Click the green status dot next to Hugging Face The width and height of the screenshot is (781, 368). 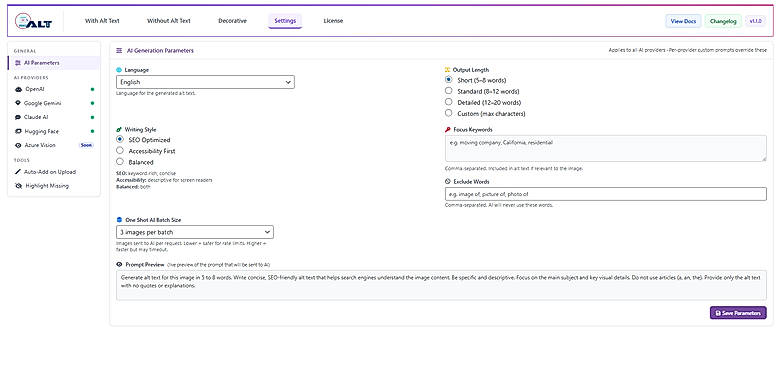point(93,131)
